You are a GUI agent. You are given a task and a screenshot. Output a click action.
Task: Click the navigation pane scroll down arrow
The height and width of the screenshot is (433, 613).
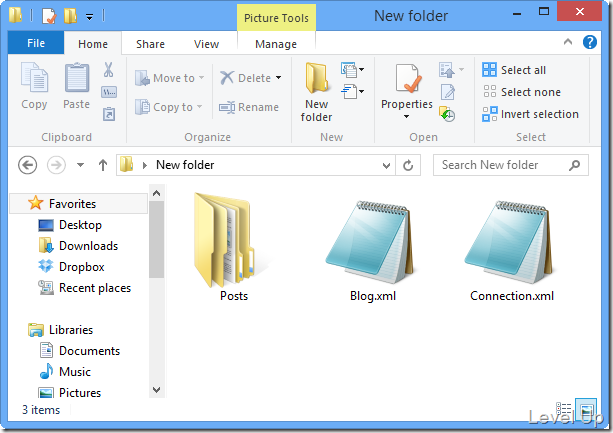point(156,390)
